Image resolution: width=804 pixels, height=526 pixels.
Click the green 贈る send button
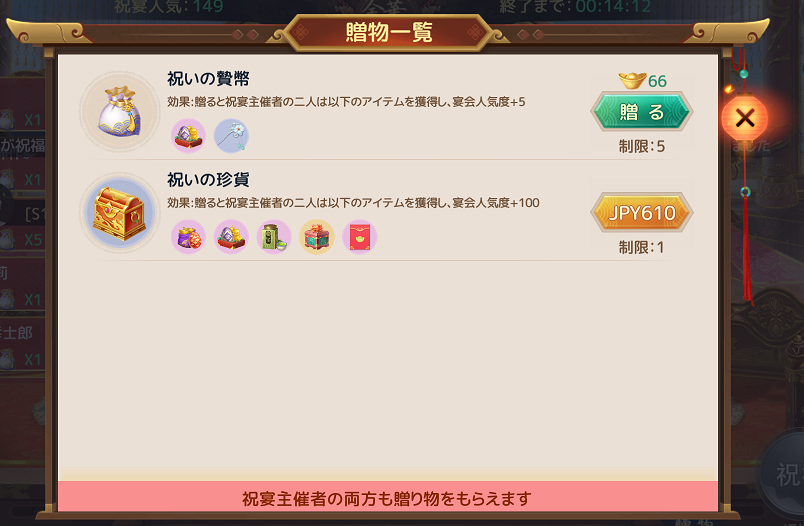click(641, 111)
